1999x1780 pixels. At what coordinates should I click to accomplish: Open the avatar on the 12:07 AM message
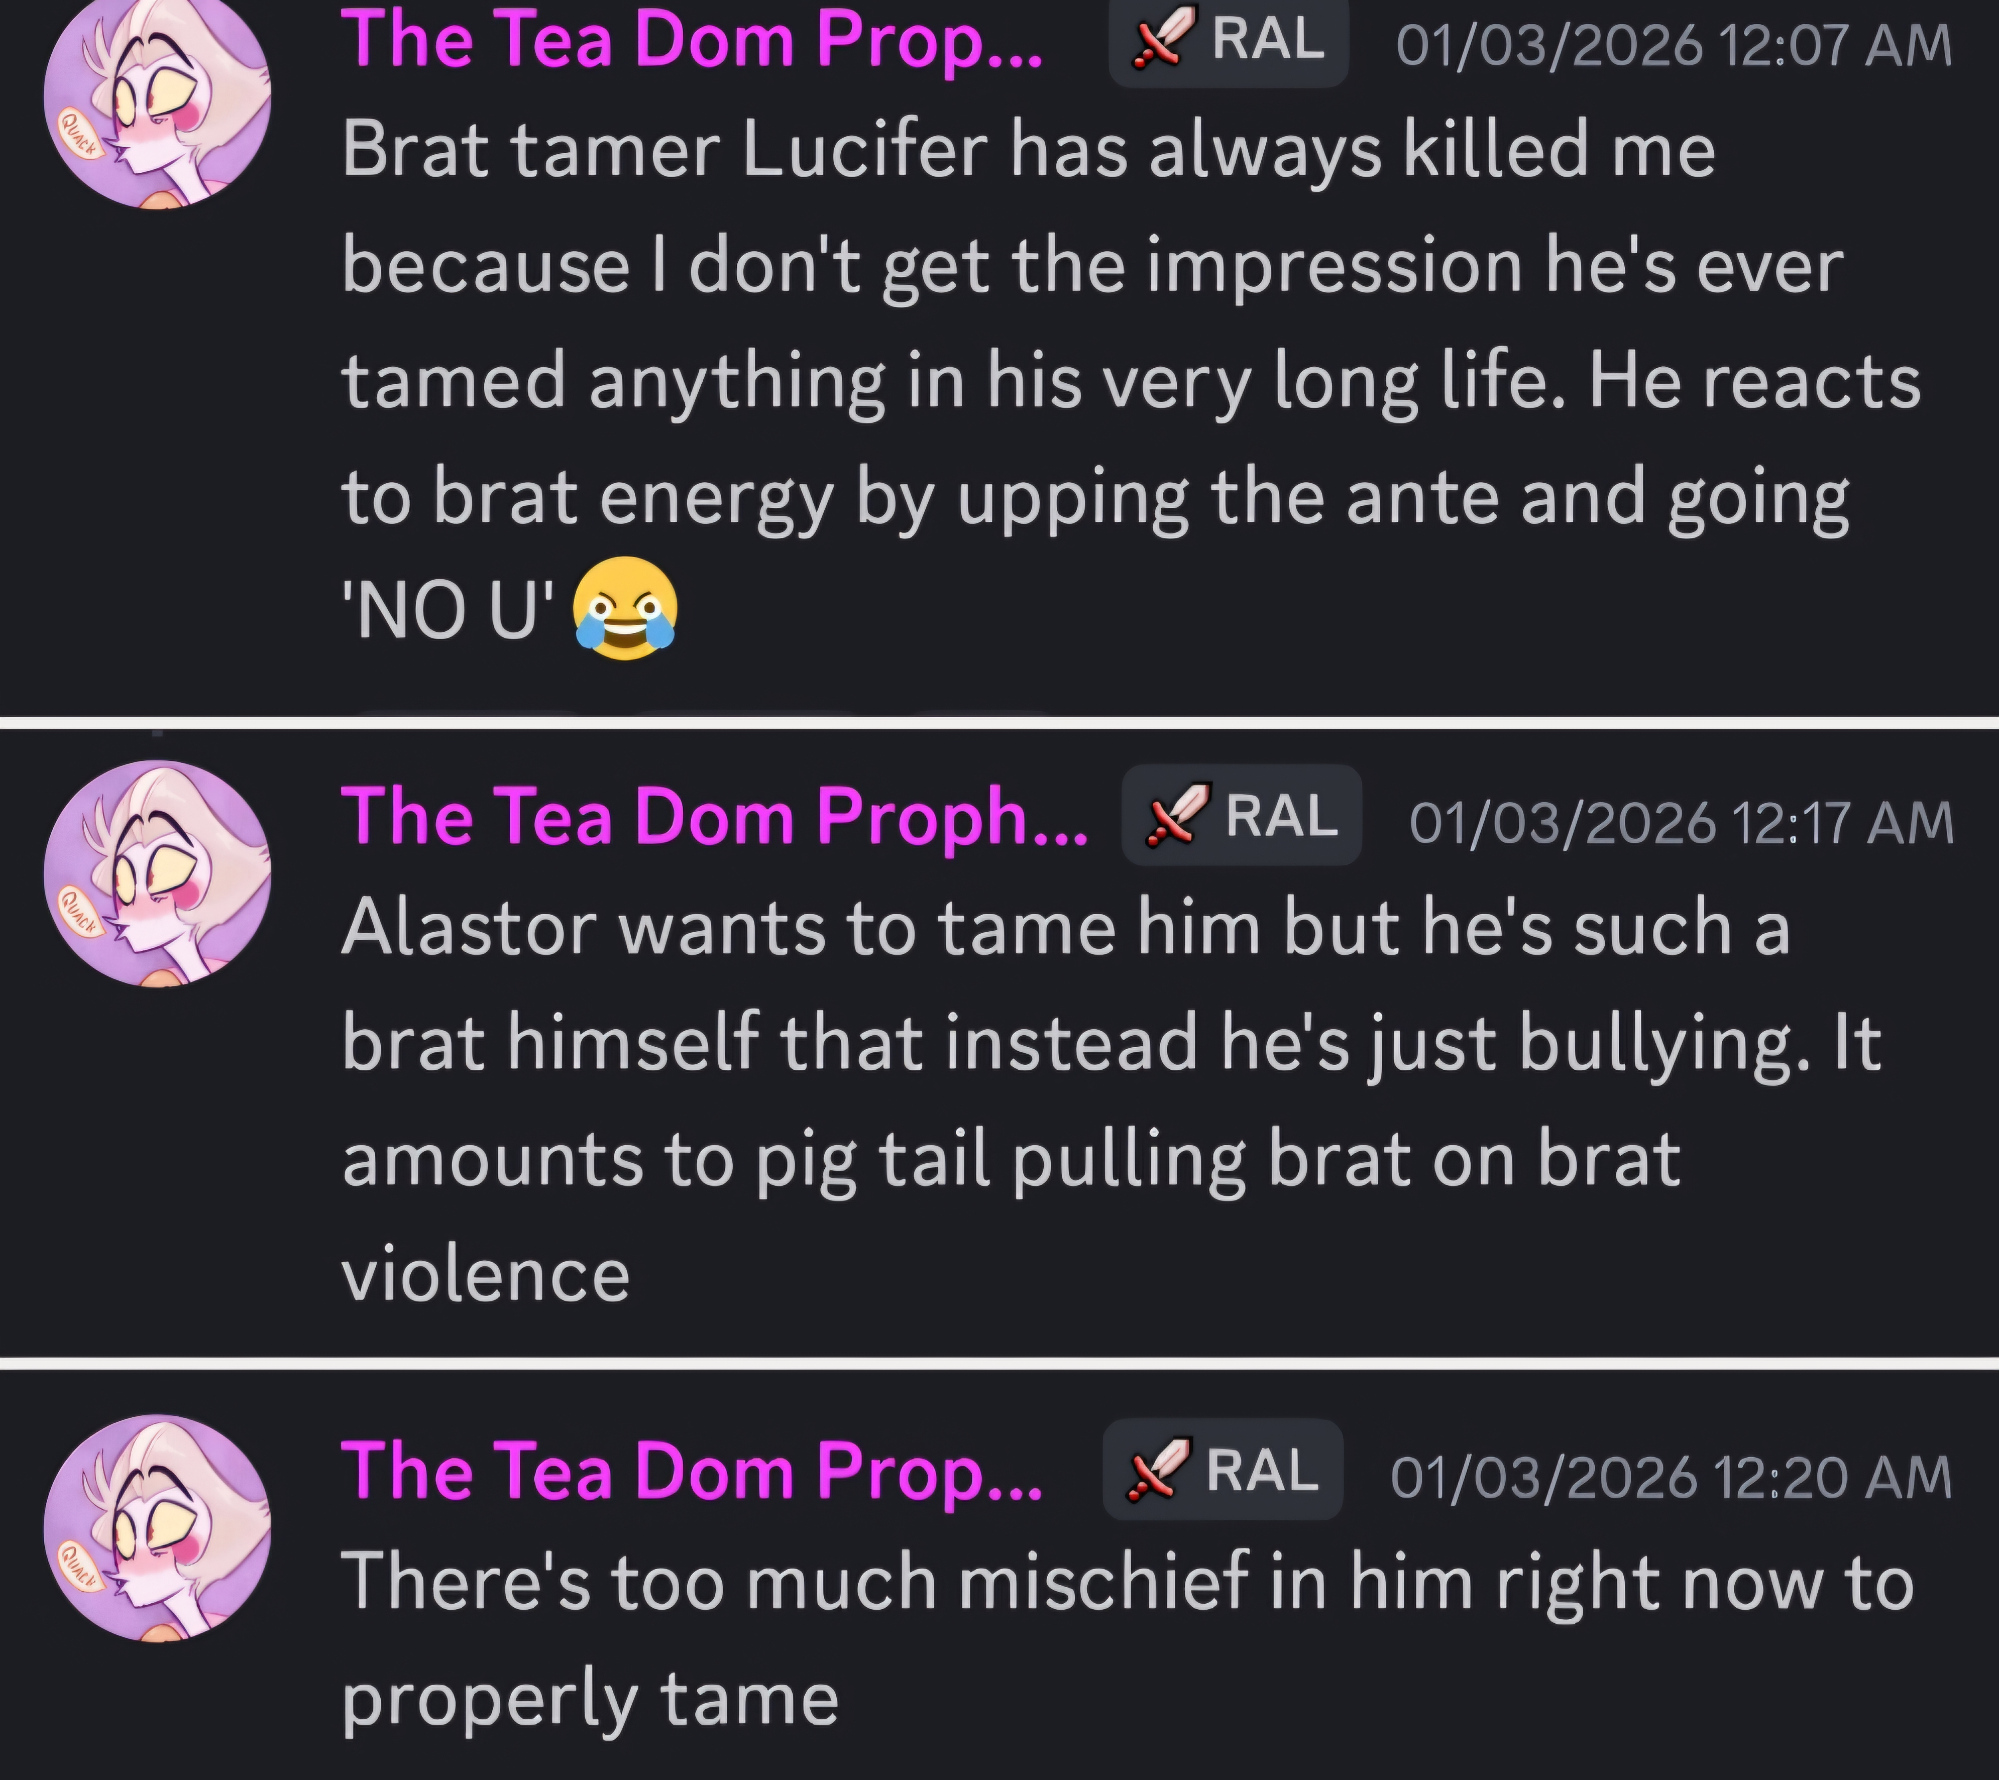tap(157, 98)
